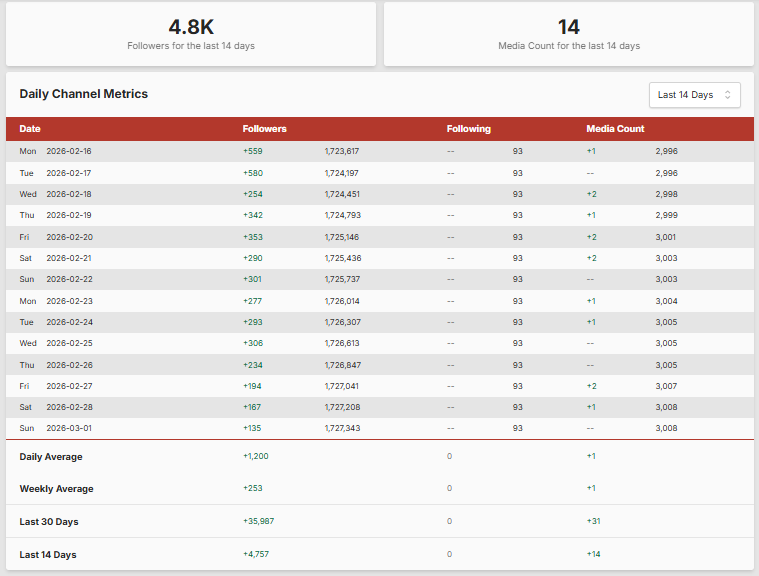
Task: Click the Last 14 Days summary row label
Action: [48, 555]
